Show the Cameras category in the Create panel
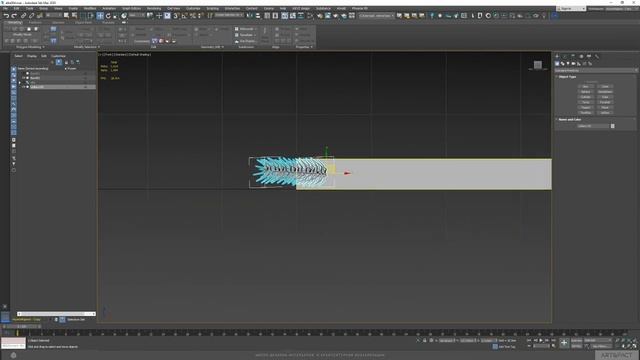Viewport: 640px width, 360px height. [x=573, y=64]
